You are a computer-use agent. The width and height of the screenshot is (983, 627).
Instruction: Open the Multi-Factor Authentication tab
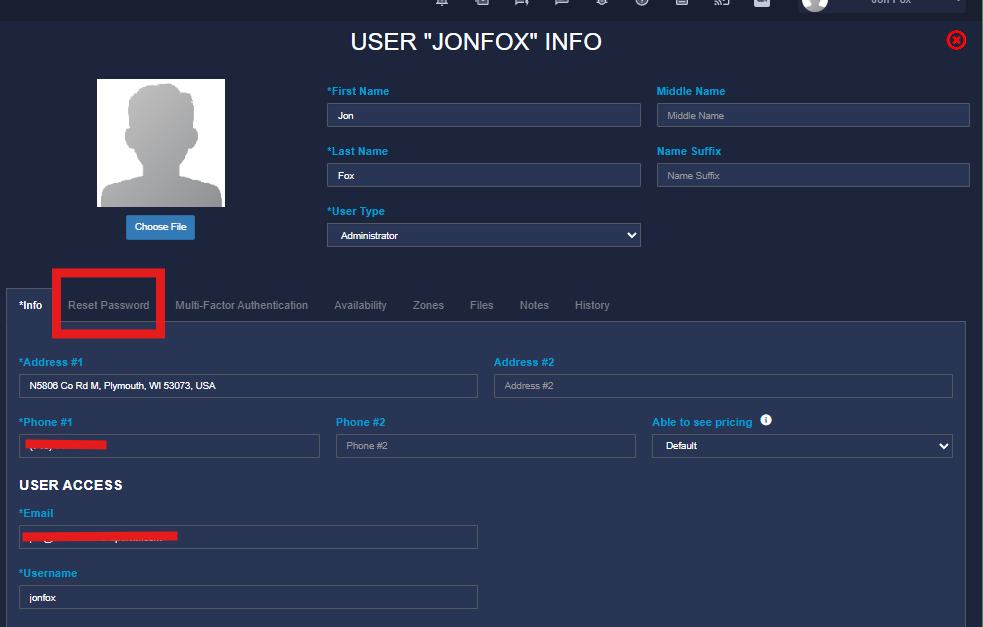241,305
